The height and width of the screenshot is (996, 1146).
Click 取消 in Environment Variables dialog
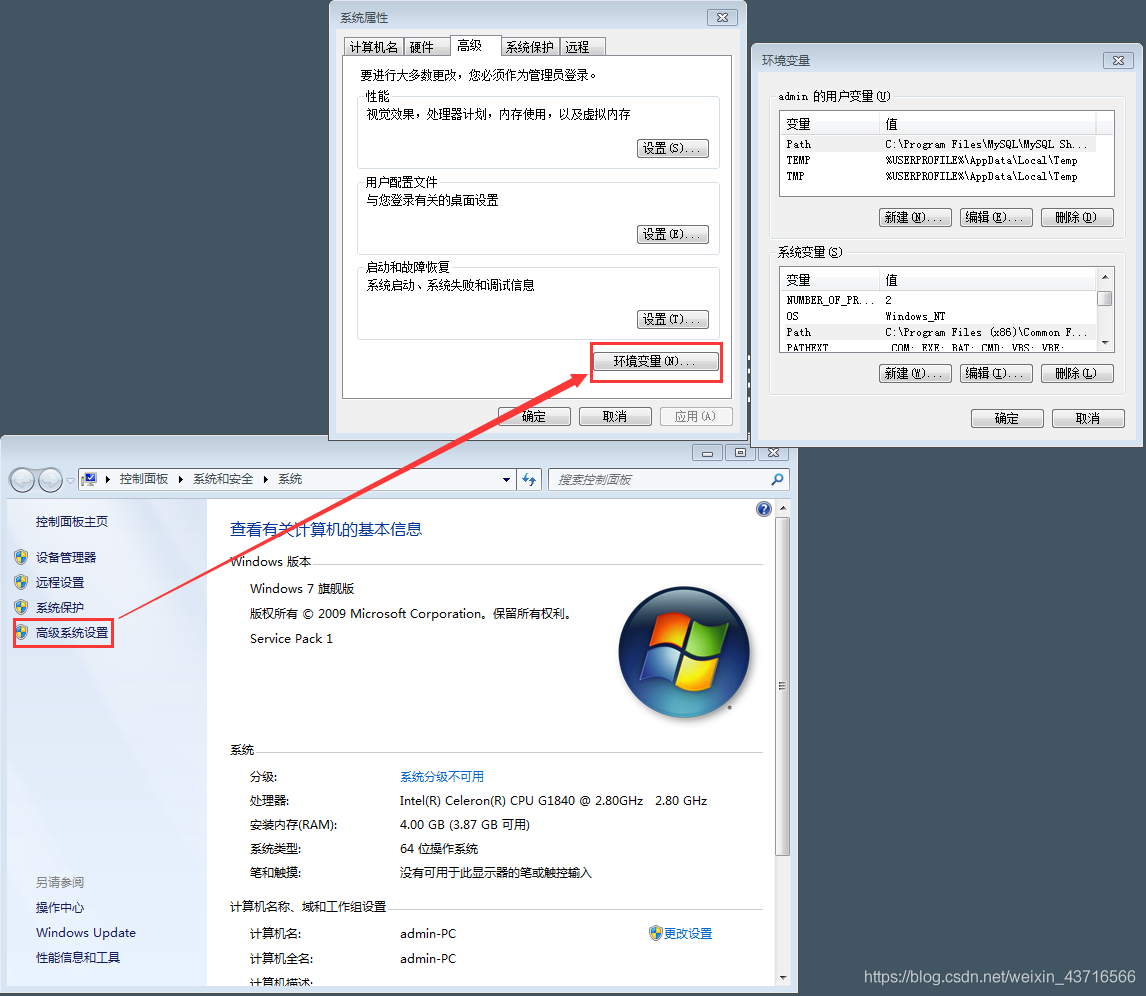(x=1088, y=419)
